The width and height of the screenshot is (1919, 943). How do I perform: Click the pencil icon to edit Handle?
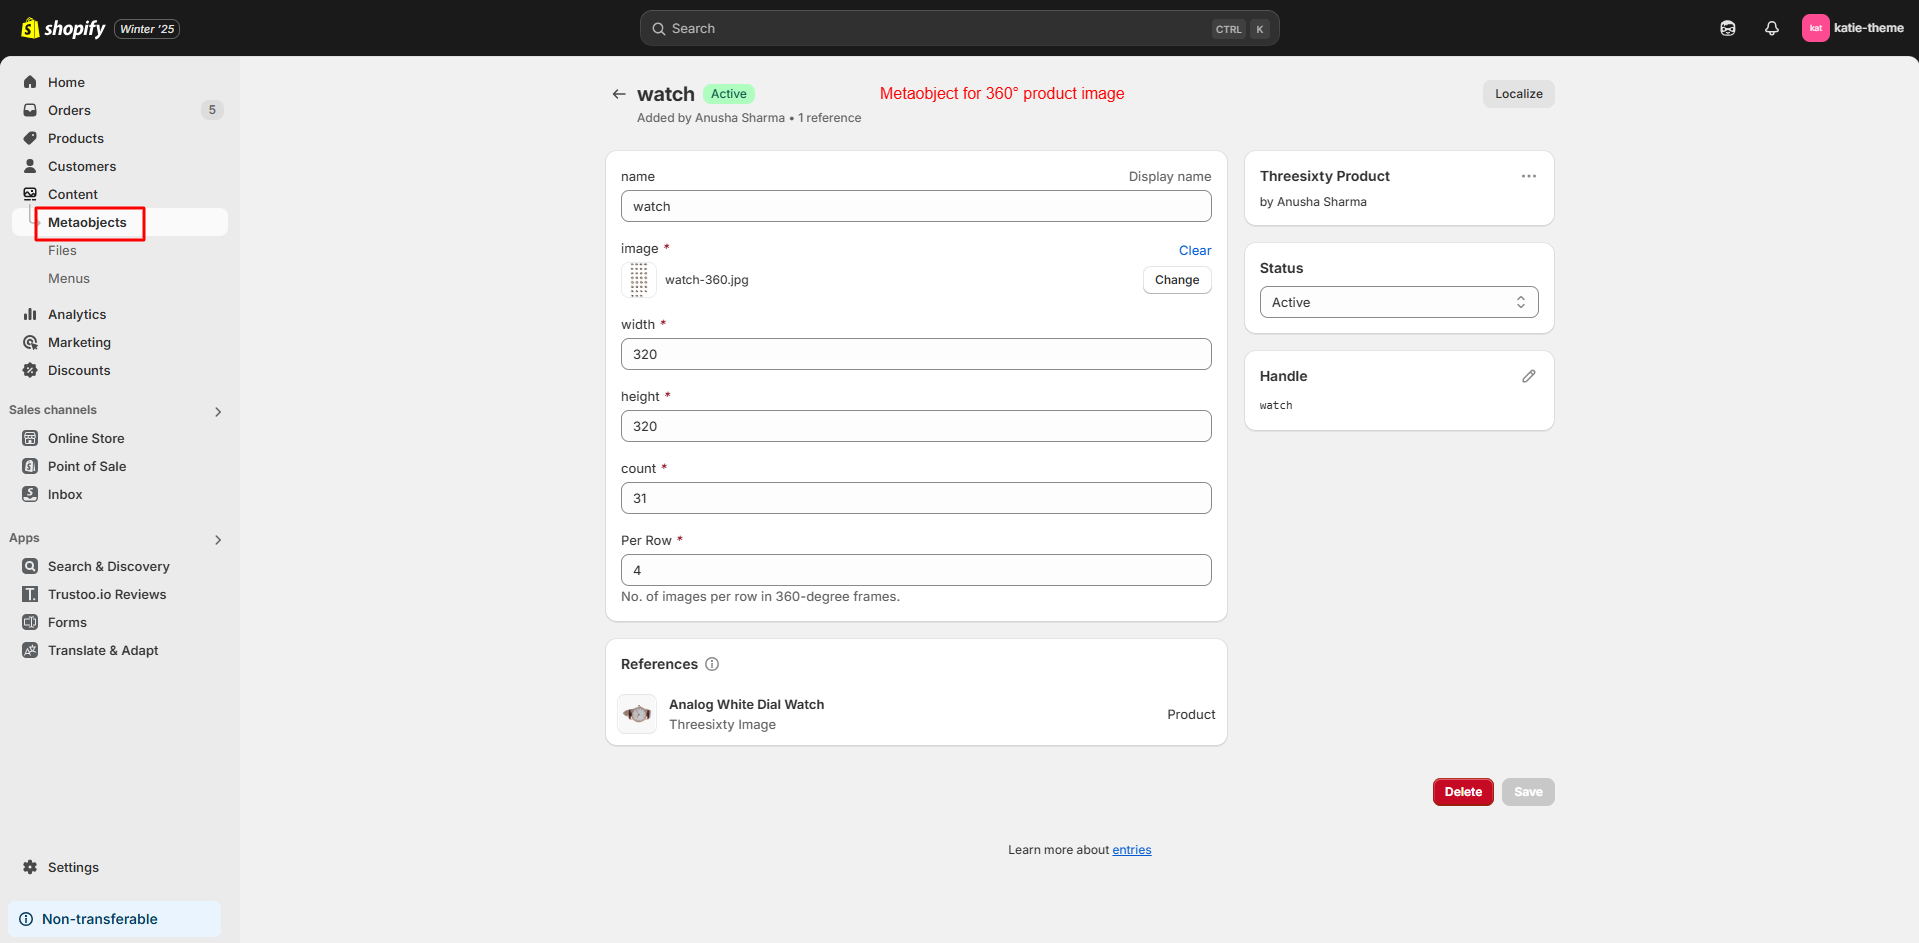click(1528, 376)
